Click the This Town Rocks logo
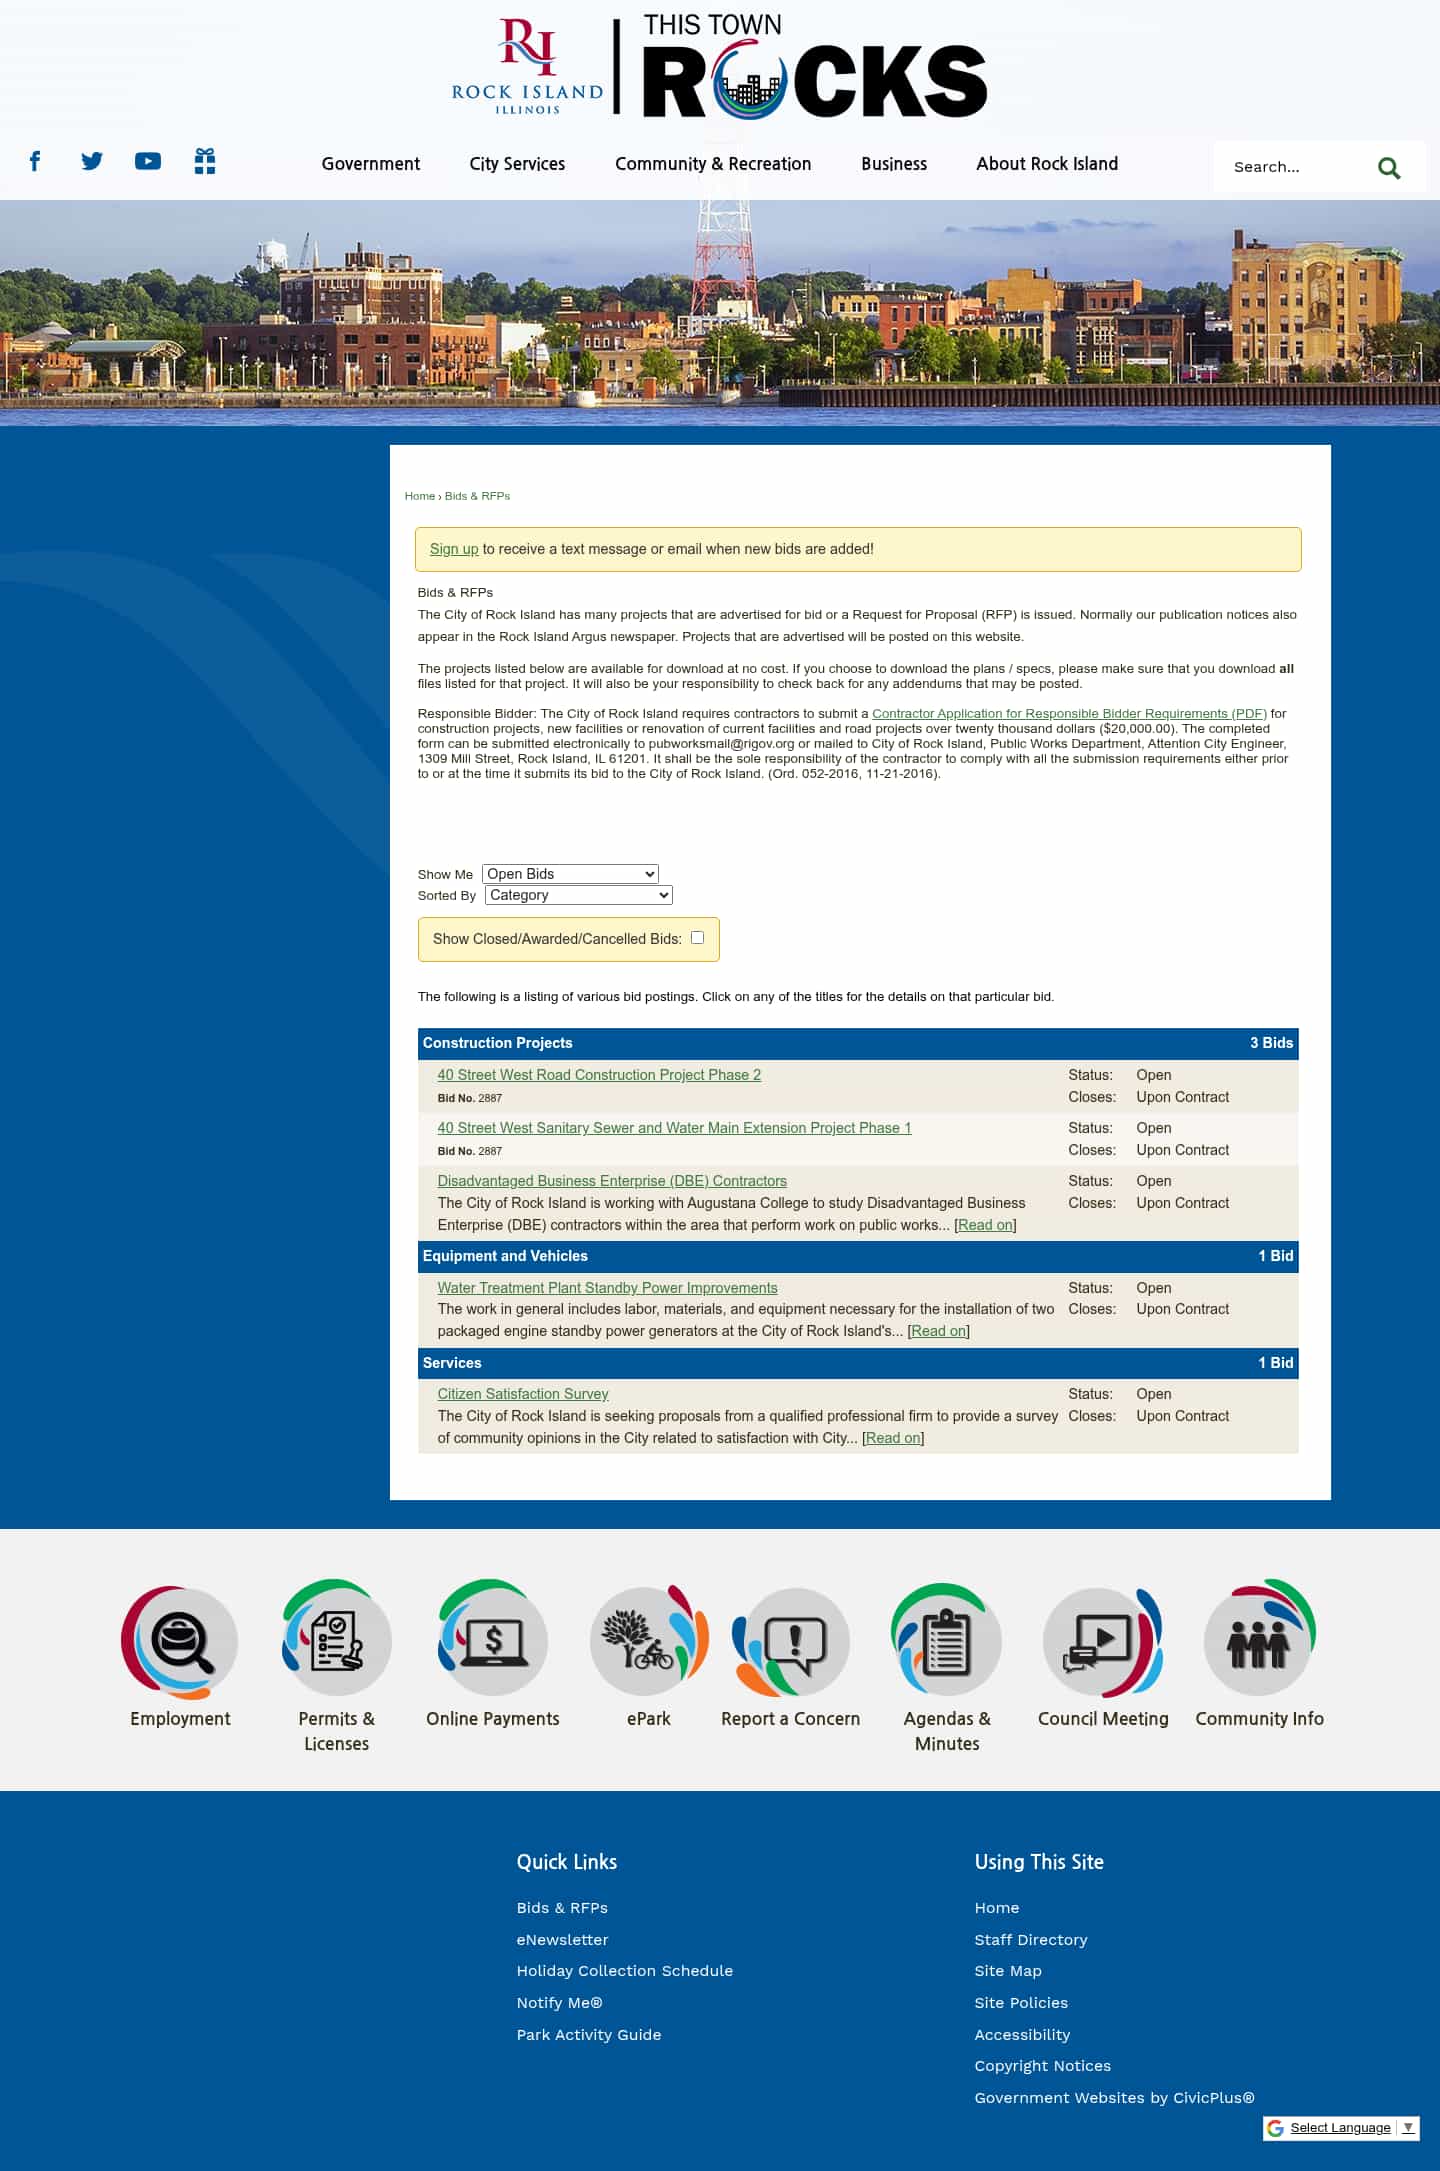The width and height of the screenshot is (1440, 2171). [814, 66]
